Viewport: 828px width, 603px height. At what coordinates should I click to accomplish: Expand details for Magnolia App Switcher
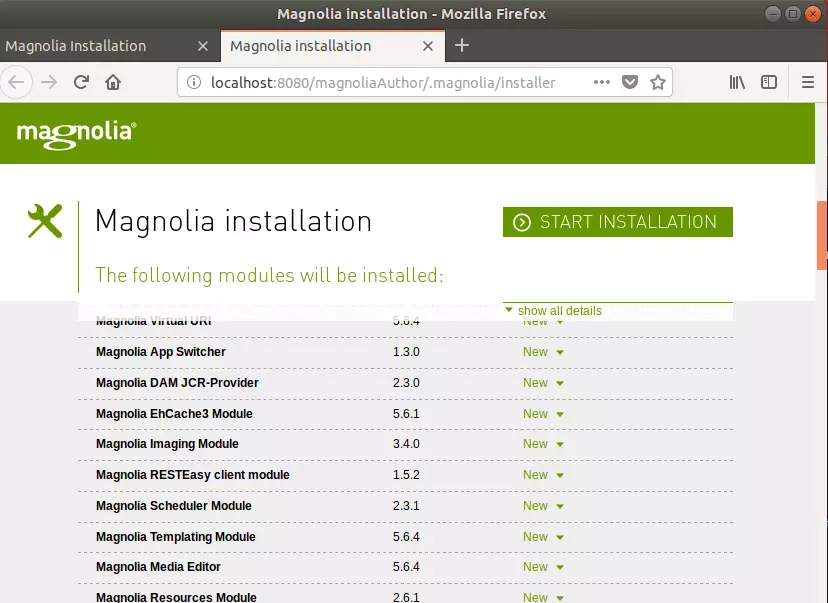tap(543, 352)
